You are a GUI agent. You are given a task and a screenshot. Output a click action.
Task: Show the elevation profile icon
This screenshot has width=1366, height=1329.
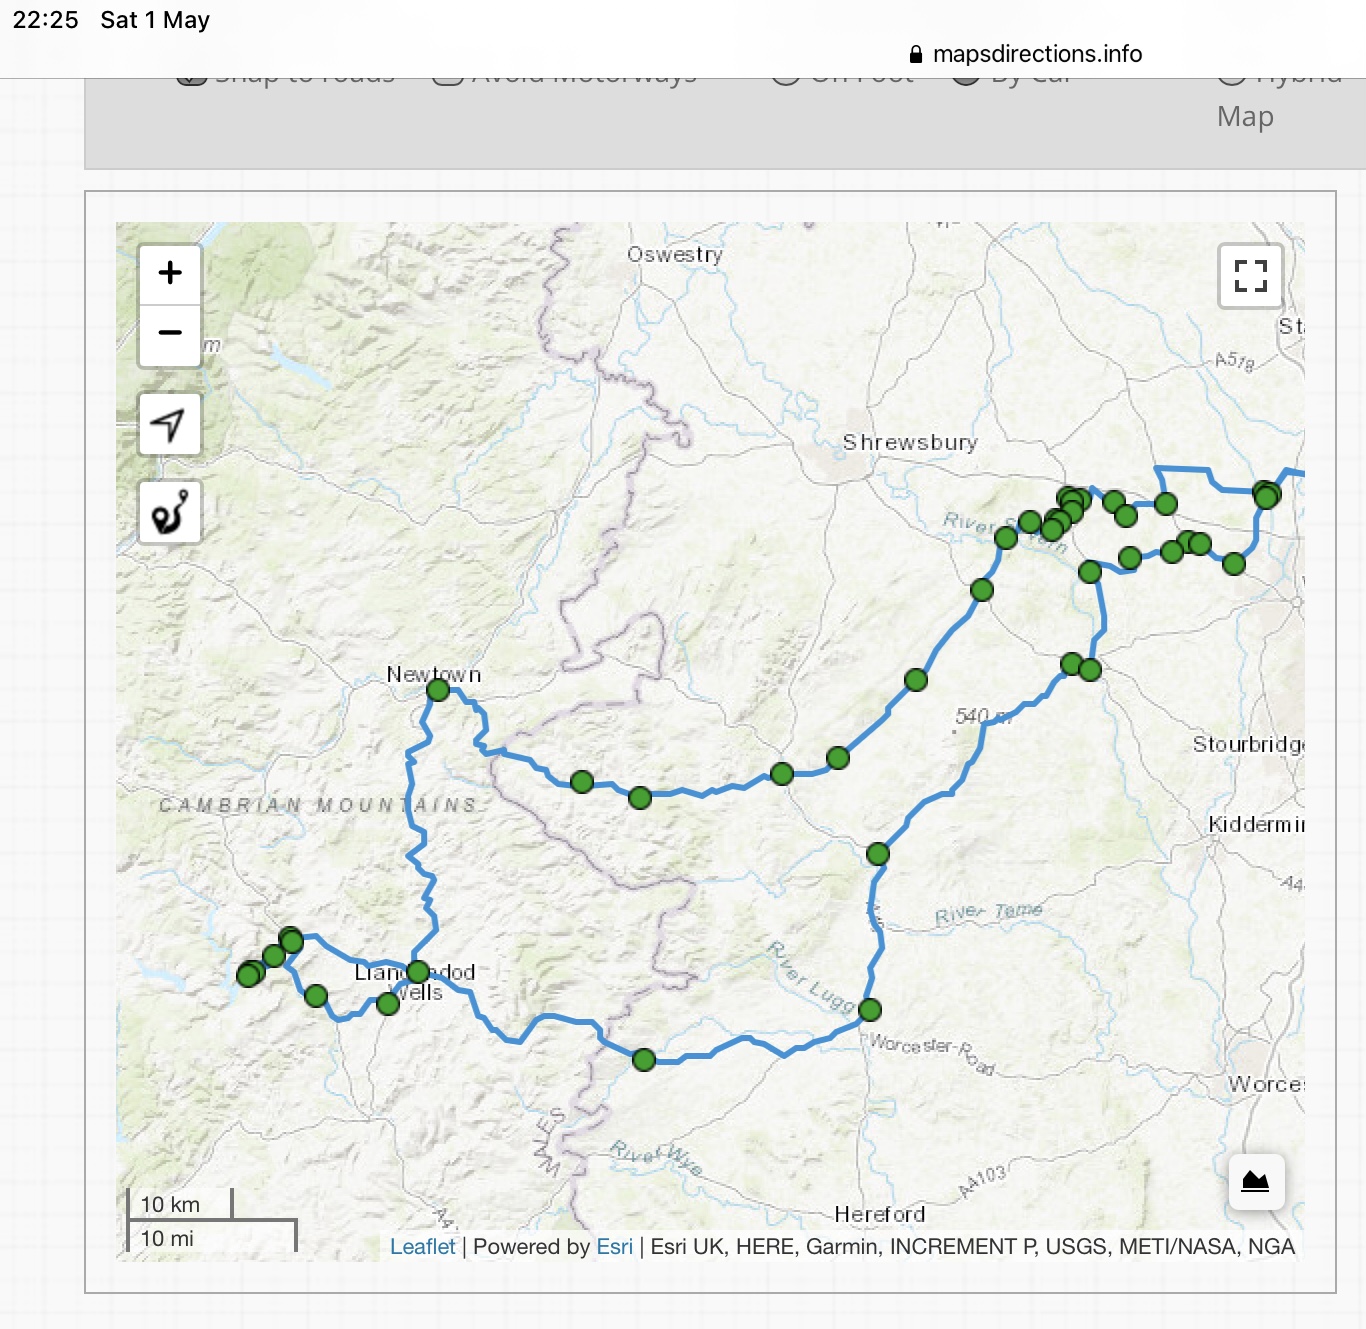1255,1182
